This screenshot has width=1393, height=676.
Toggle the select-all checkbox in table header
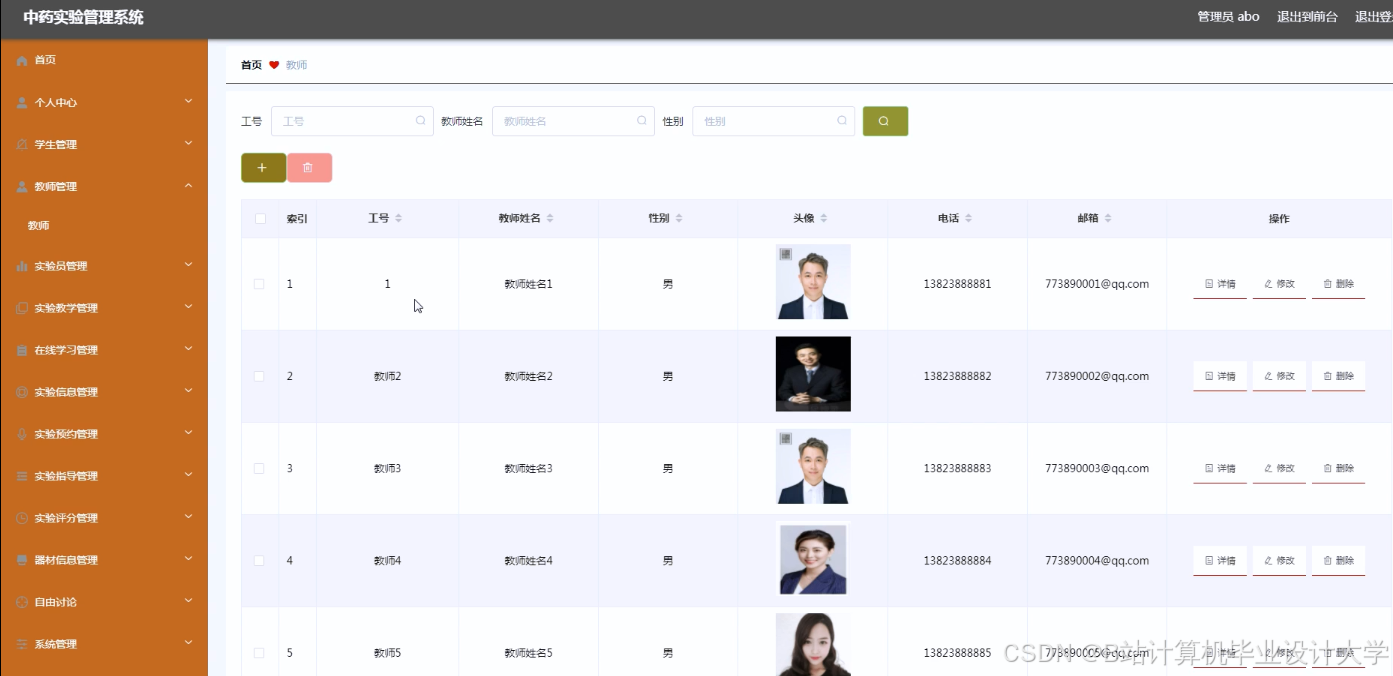[260, 219]
